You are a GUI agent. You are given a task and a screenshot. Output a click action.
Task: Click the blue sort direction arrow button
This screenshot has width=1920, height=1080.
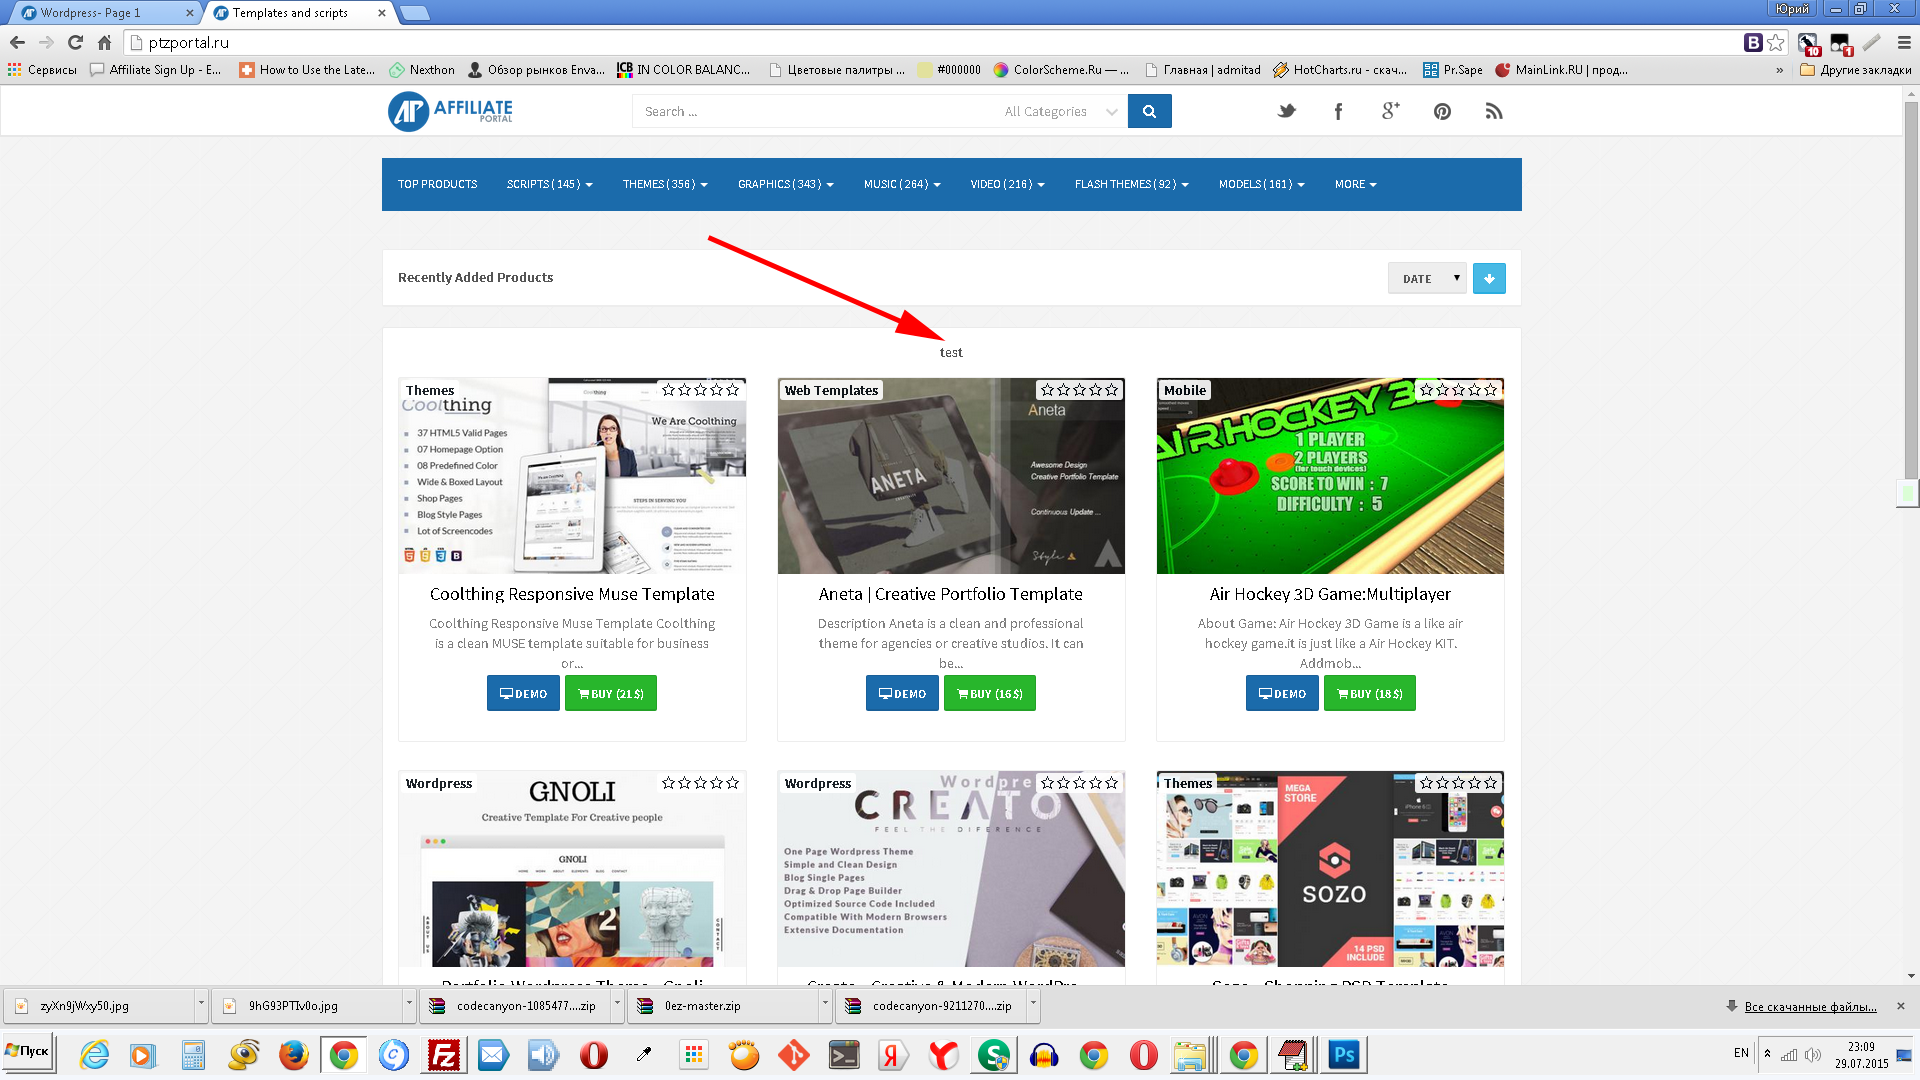tap(1489, 278)
